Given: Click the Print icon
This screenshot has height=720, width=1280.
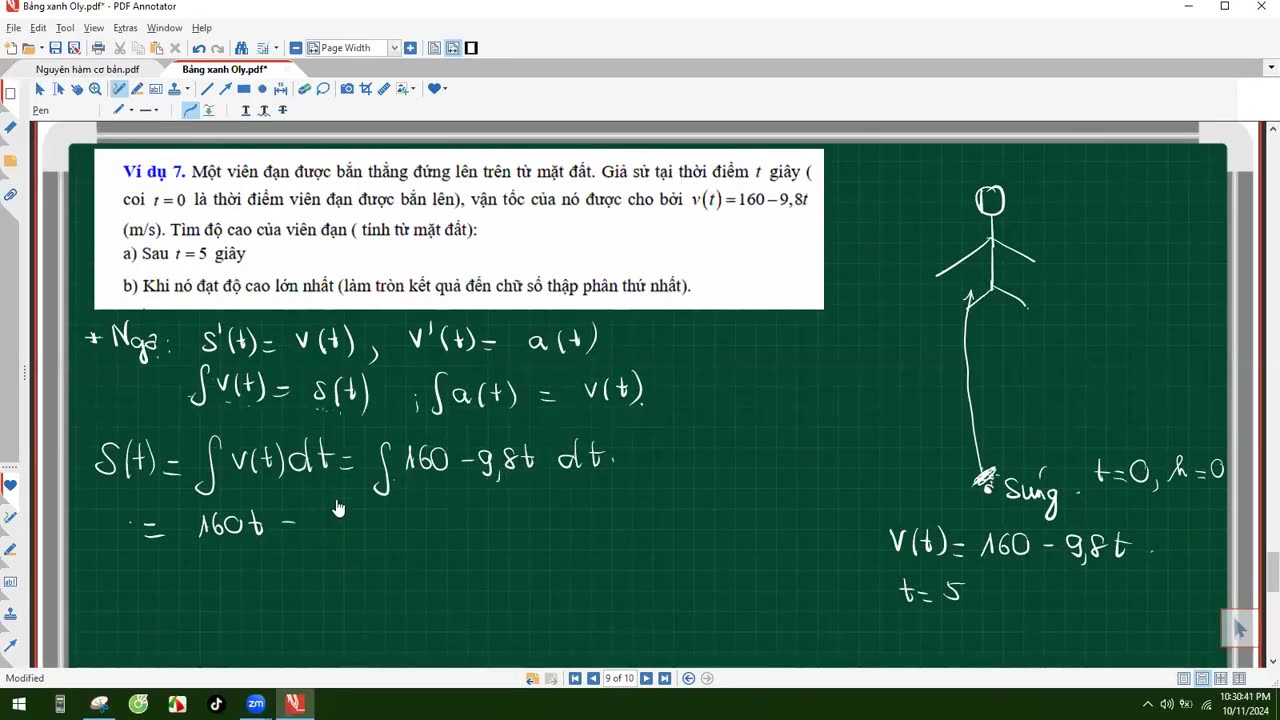Looking at the screenshot, I should pos(98,48).
